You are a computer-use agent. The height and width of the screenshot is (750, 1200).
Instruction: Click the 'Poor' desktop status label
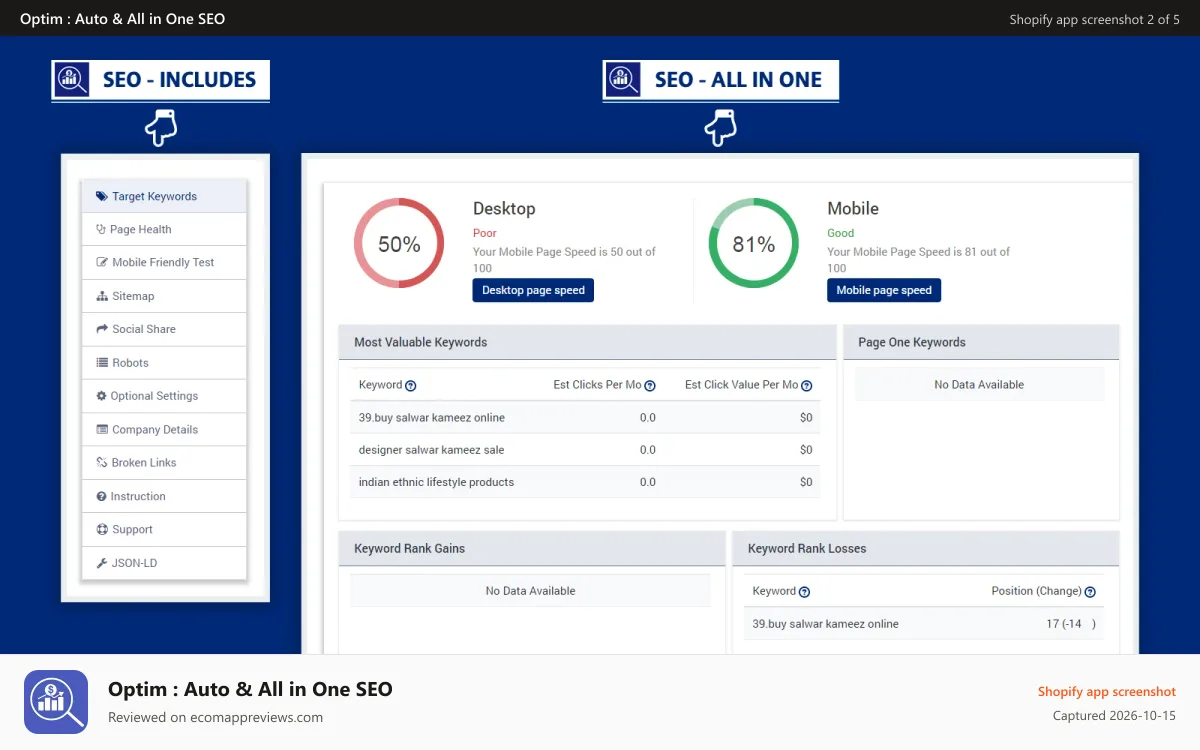tap(485, 233)
